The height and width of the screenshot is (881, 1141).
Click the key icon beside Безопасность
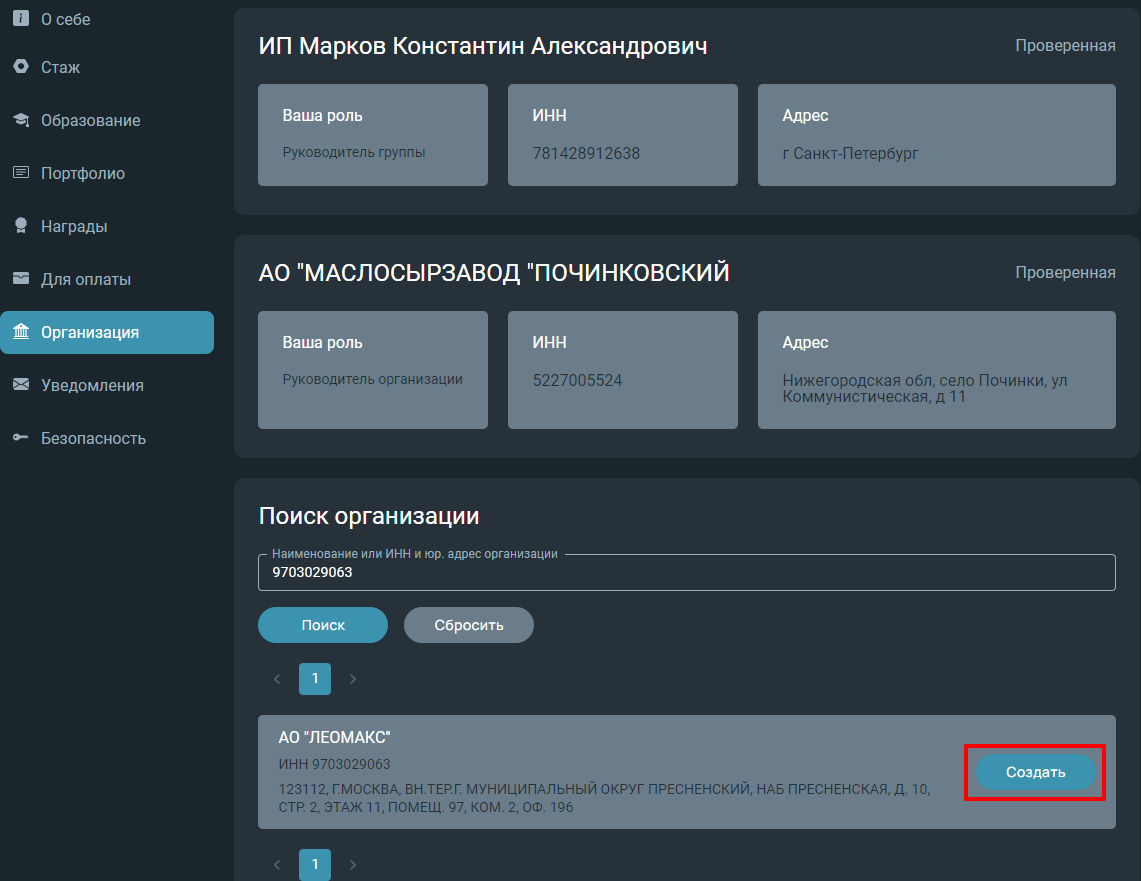[x=21, y=437]
